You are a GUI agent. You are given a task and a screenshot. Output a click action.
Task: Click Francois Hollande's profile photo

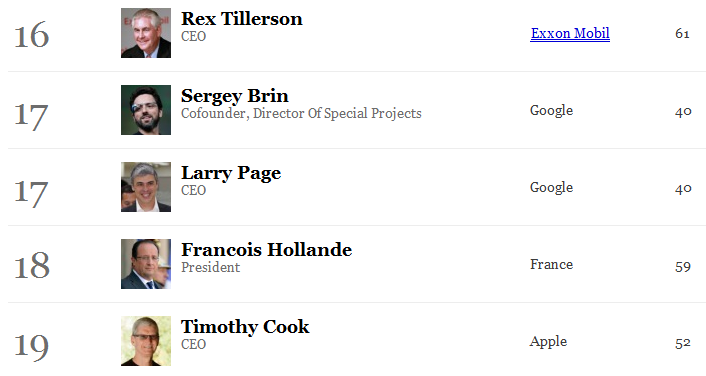146,264
